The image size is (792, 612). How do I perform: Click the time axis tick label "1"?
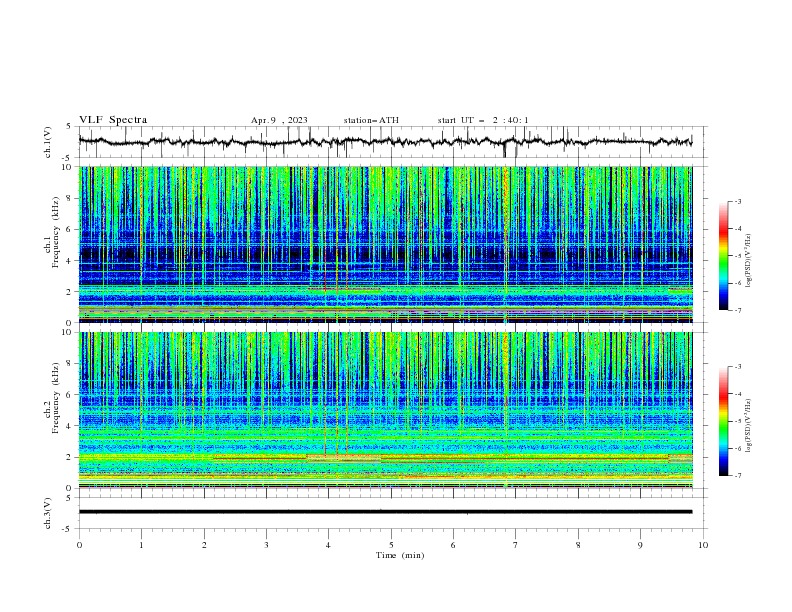coord(141,545)
